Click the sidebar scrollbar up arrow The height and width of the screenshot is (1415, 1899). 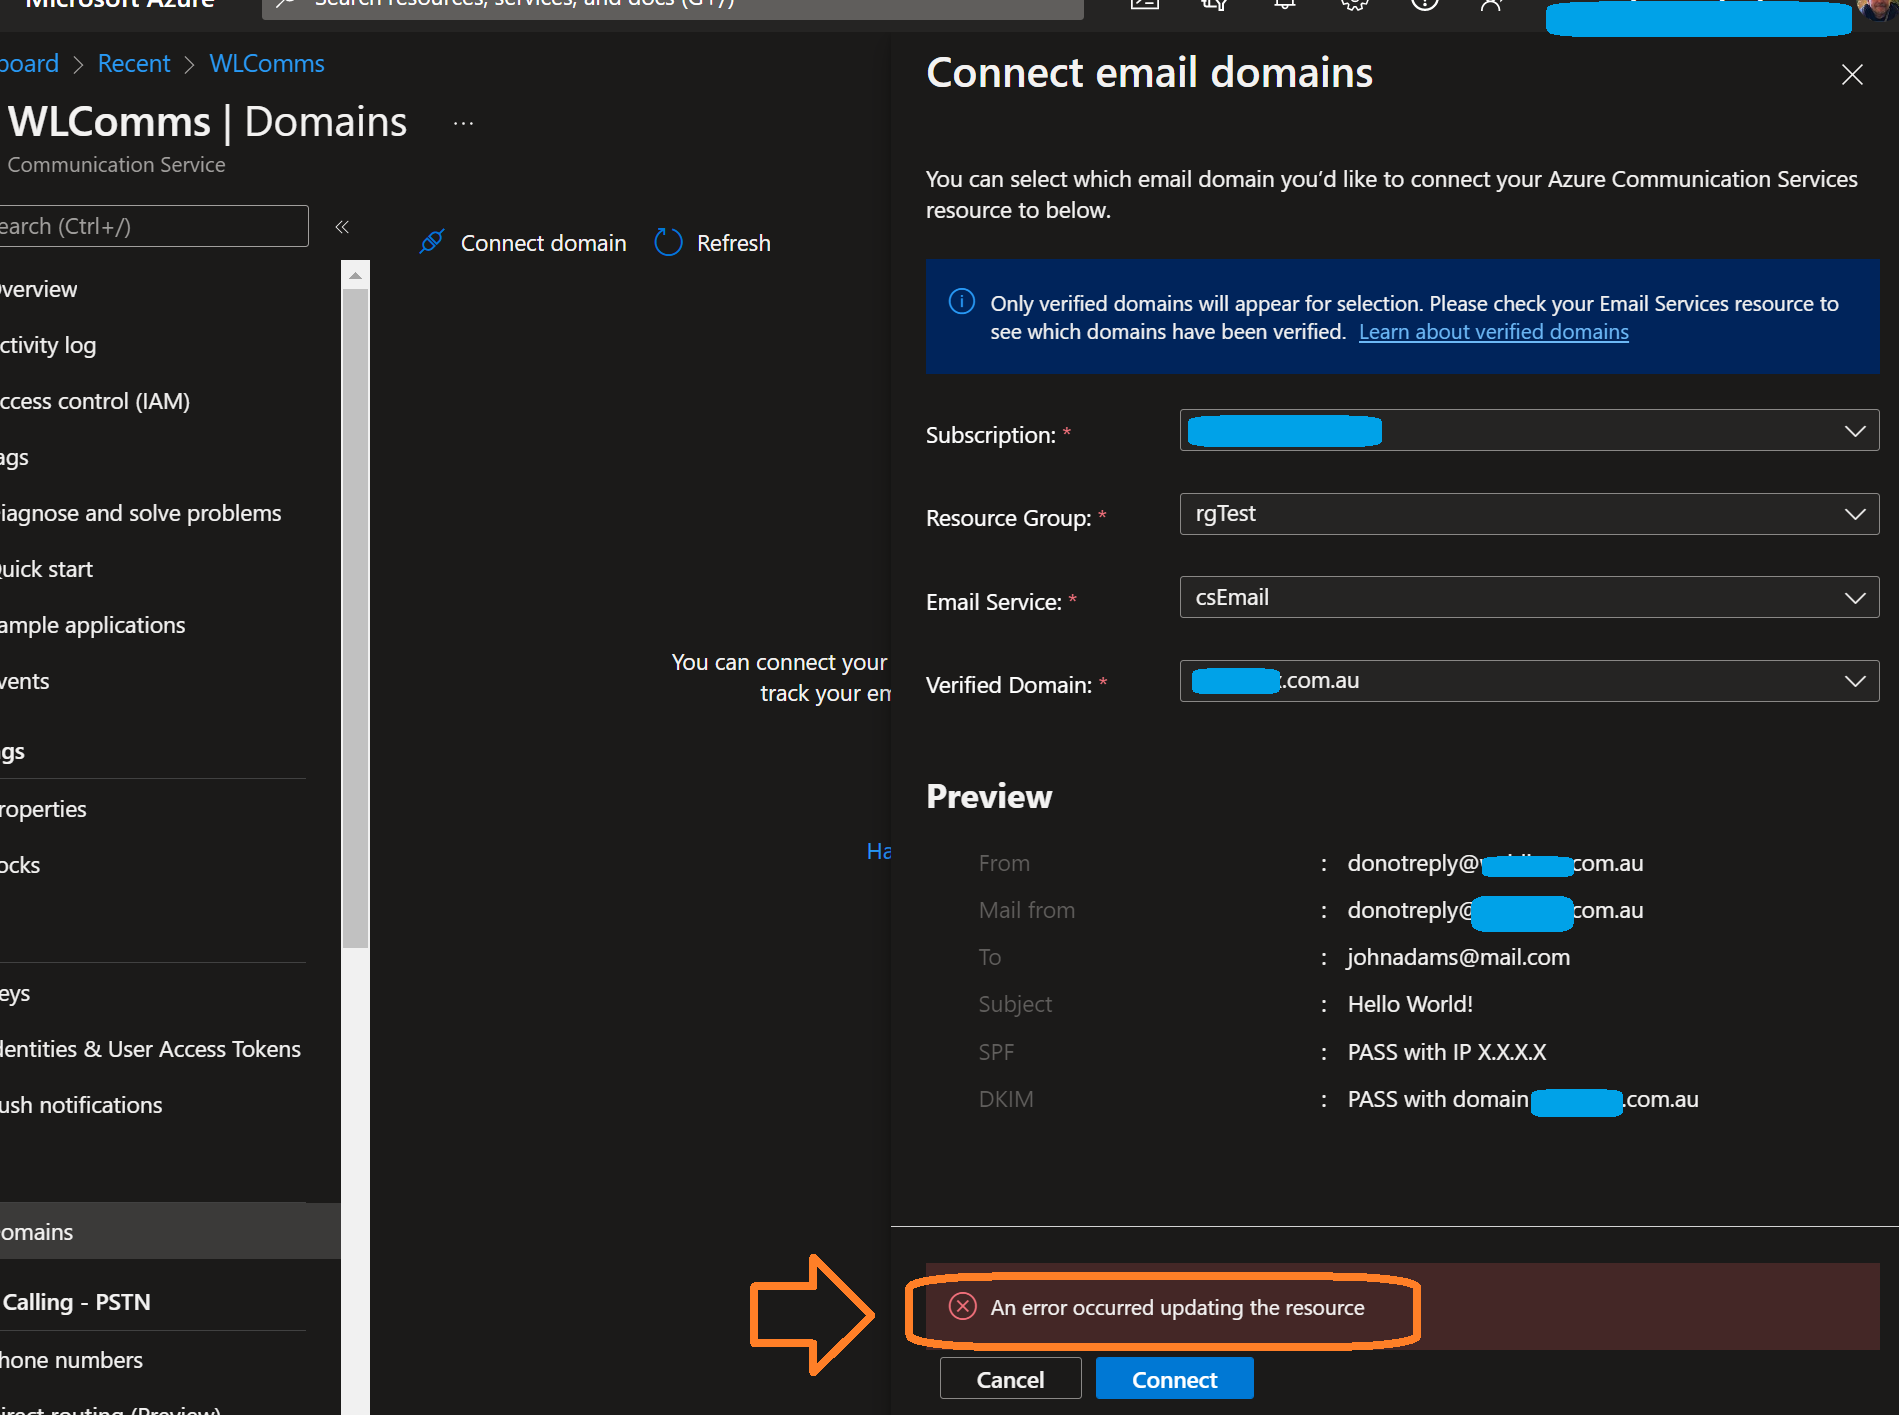tap(356, 274)
